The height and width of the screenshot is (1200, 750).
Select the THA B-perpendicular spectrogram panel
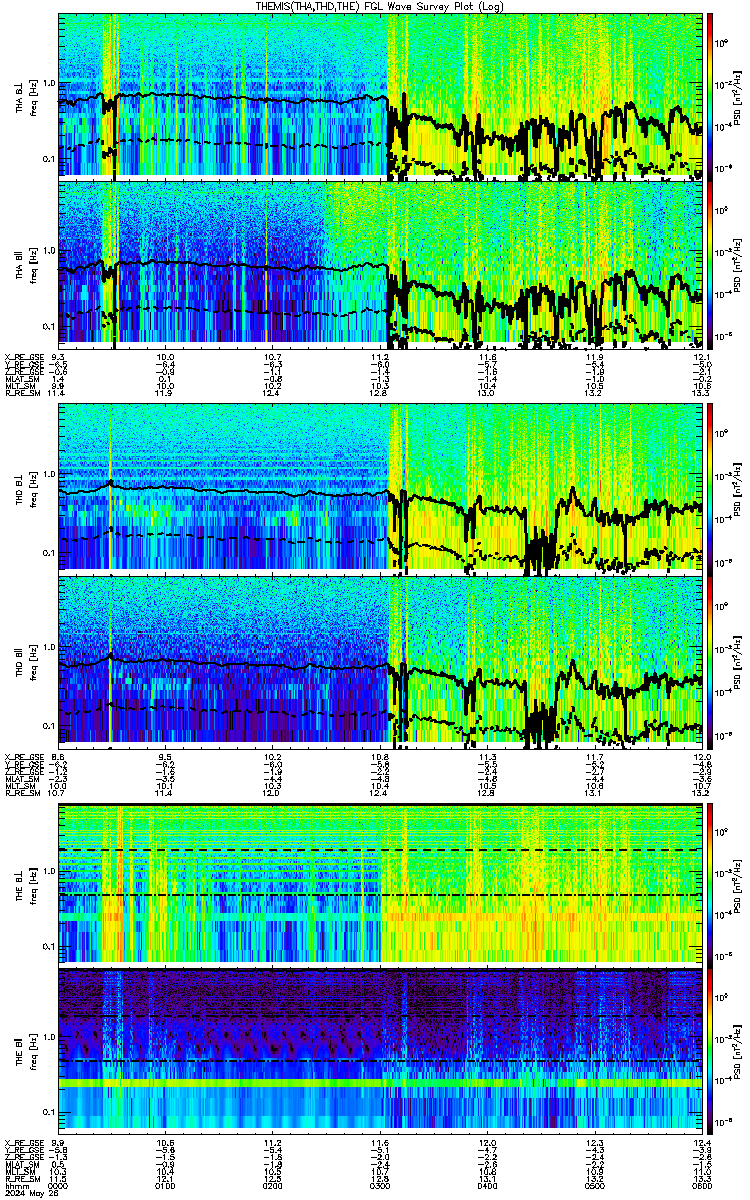pyautogui.click(x=380, y=95)
